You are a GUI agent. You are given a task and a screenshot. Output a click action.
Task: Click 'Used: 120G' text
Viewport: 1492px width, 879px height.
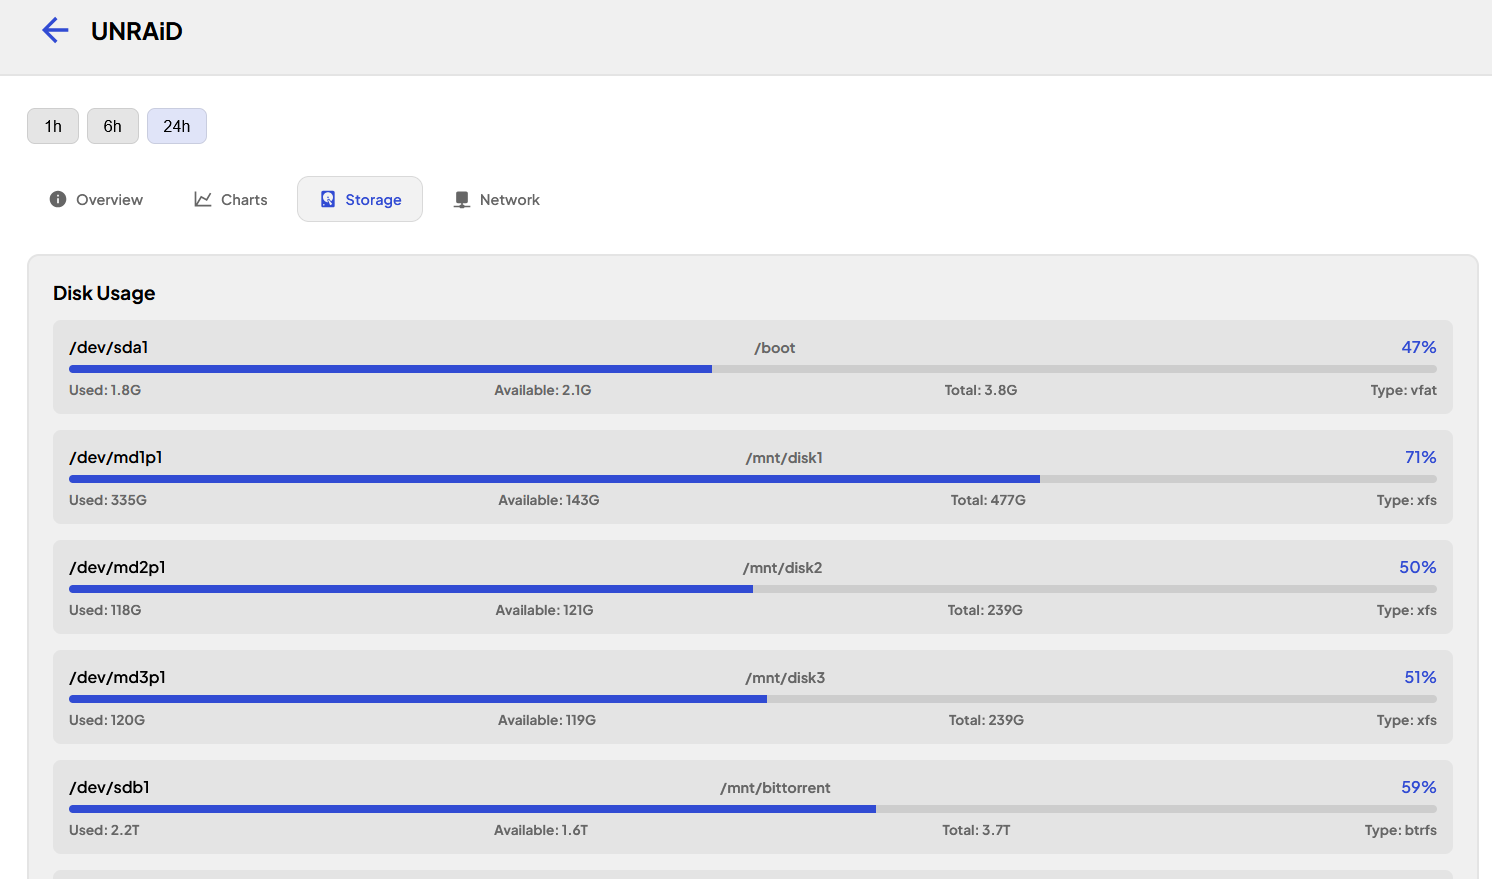(107, 720)
